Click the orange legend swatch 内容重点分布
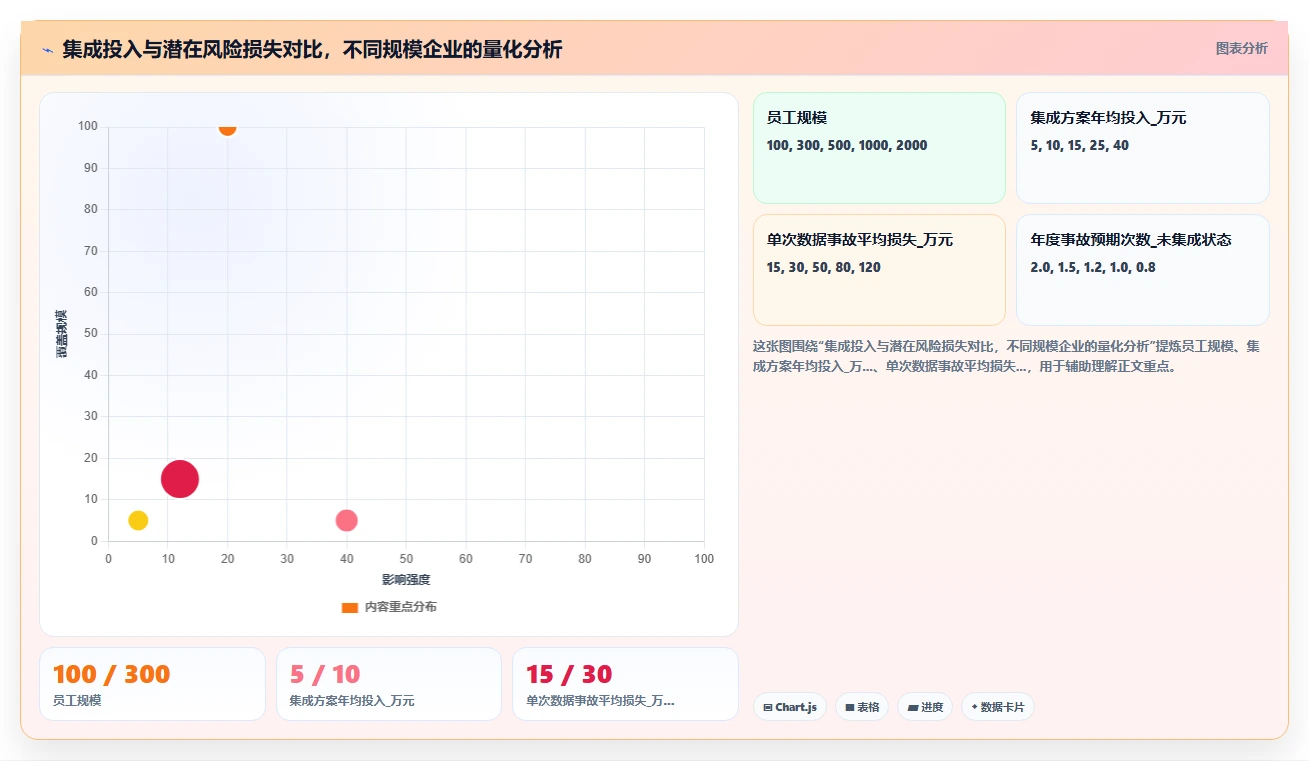Screen dimensions: 1309x761 tap(349, 607)
